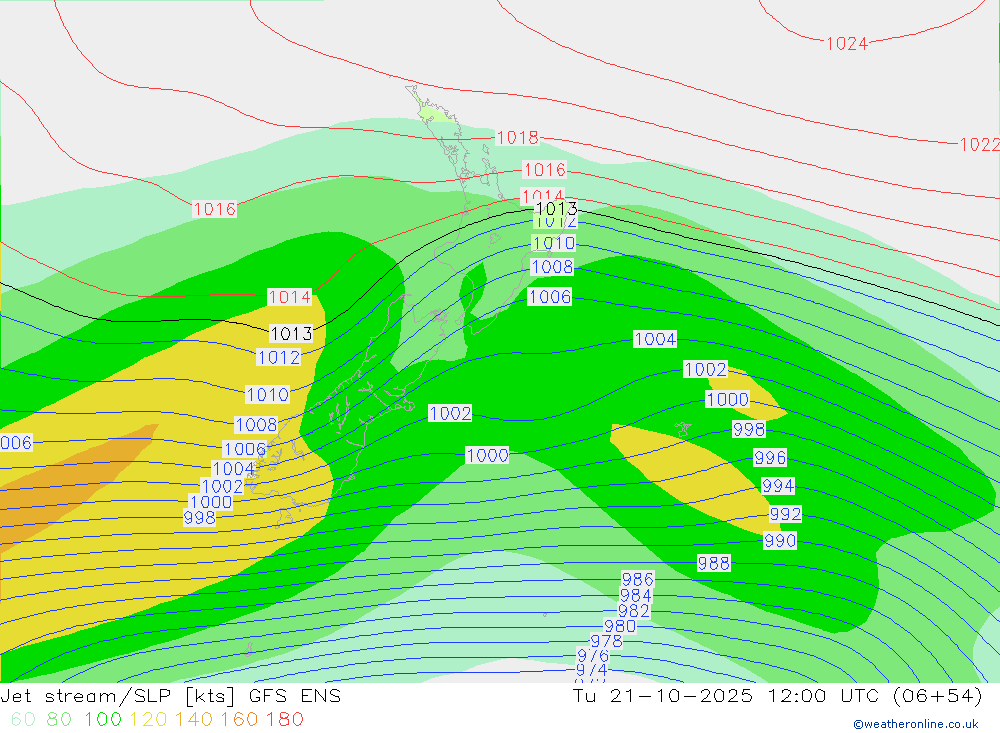Click the 994 isobar label

click(x=777, y=486)
